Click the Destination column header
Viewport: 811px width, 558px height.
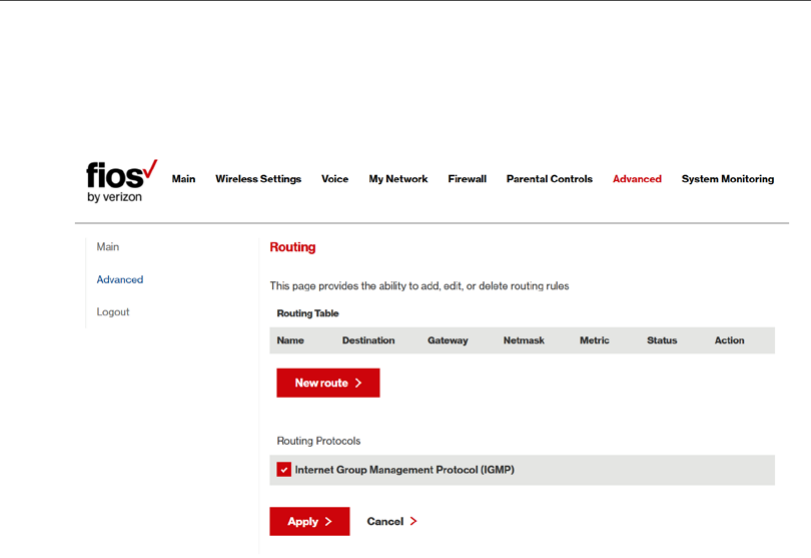368,340
